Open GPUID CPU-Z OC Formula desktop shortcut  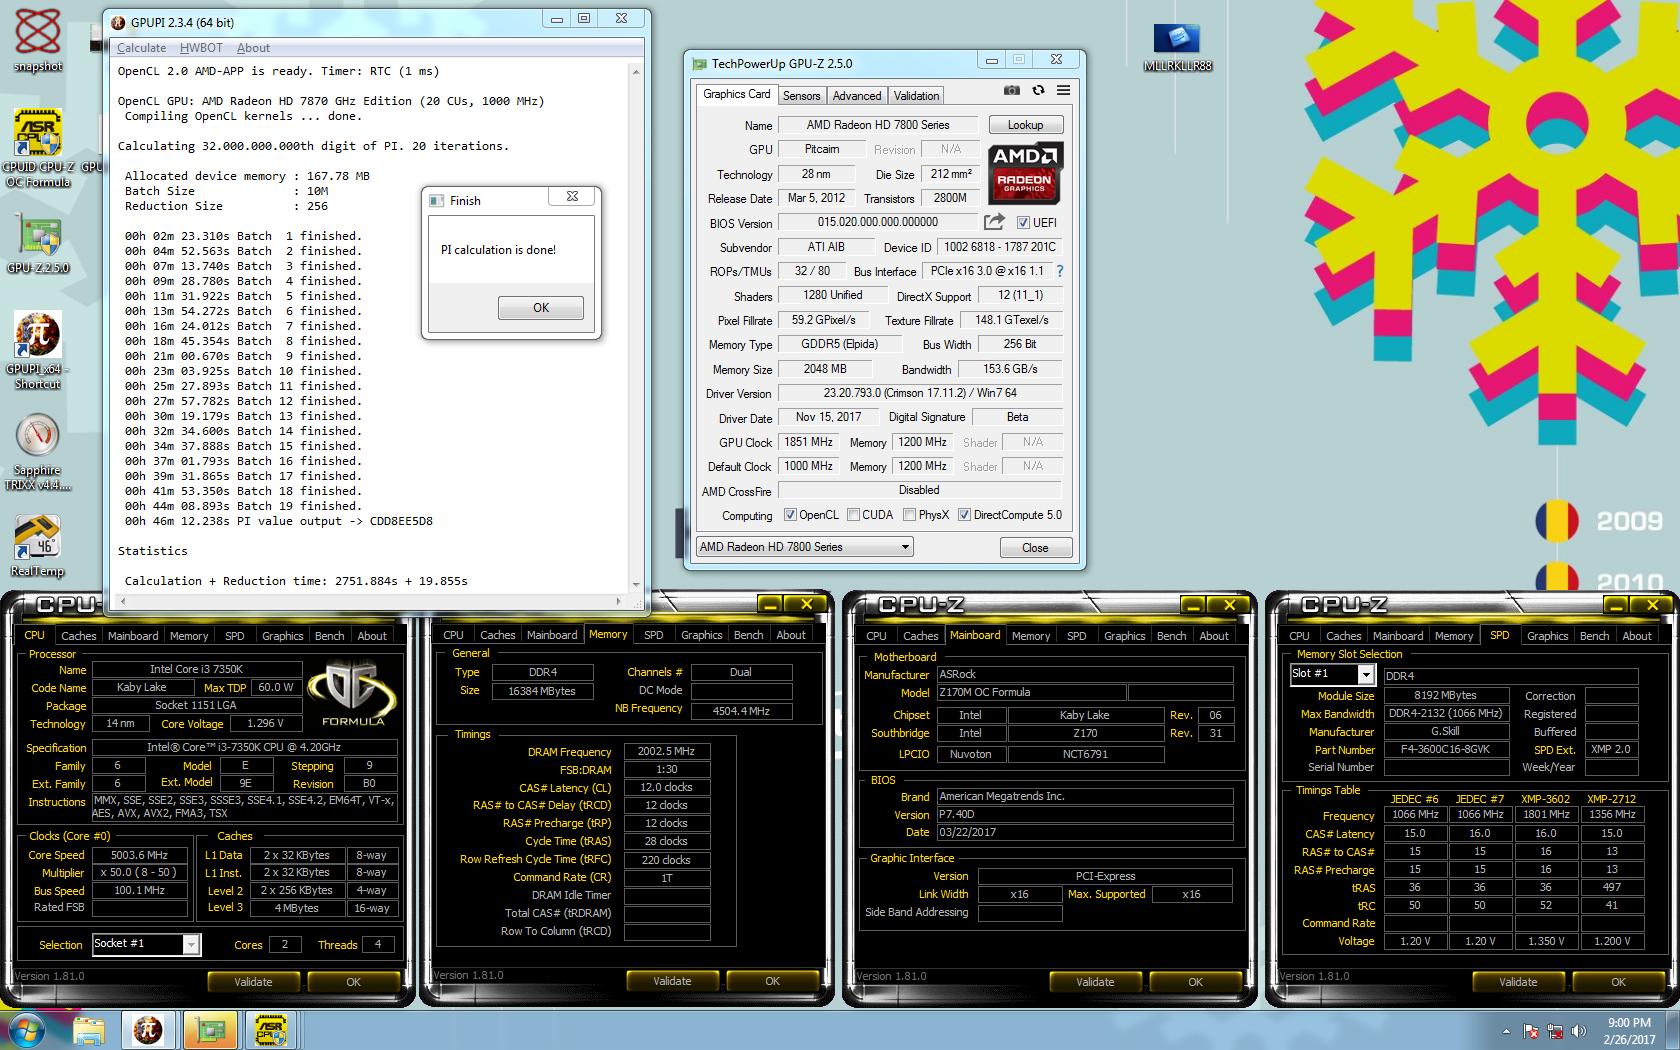[38, 148]
